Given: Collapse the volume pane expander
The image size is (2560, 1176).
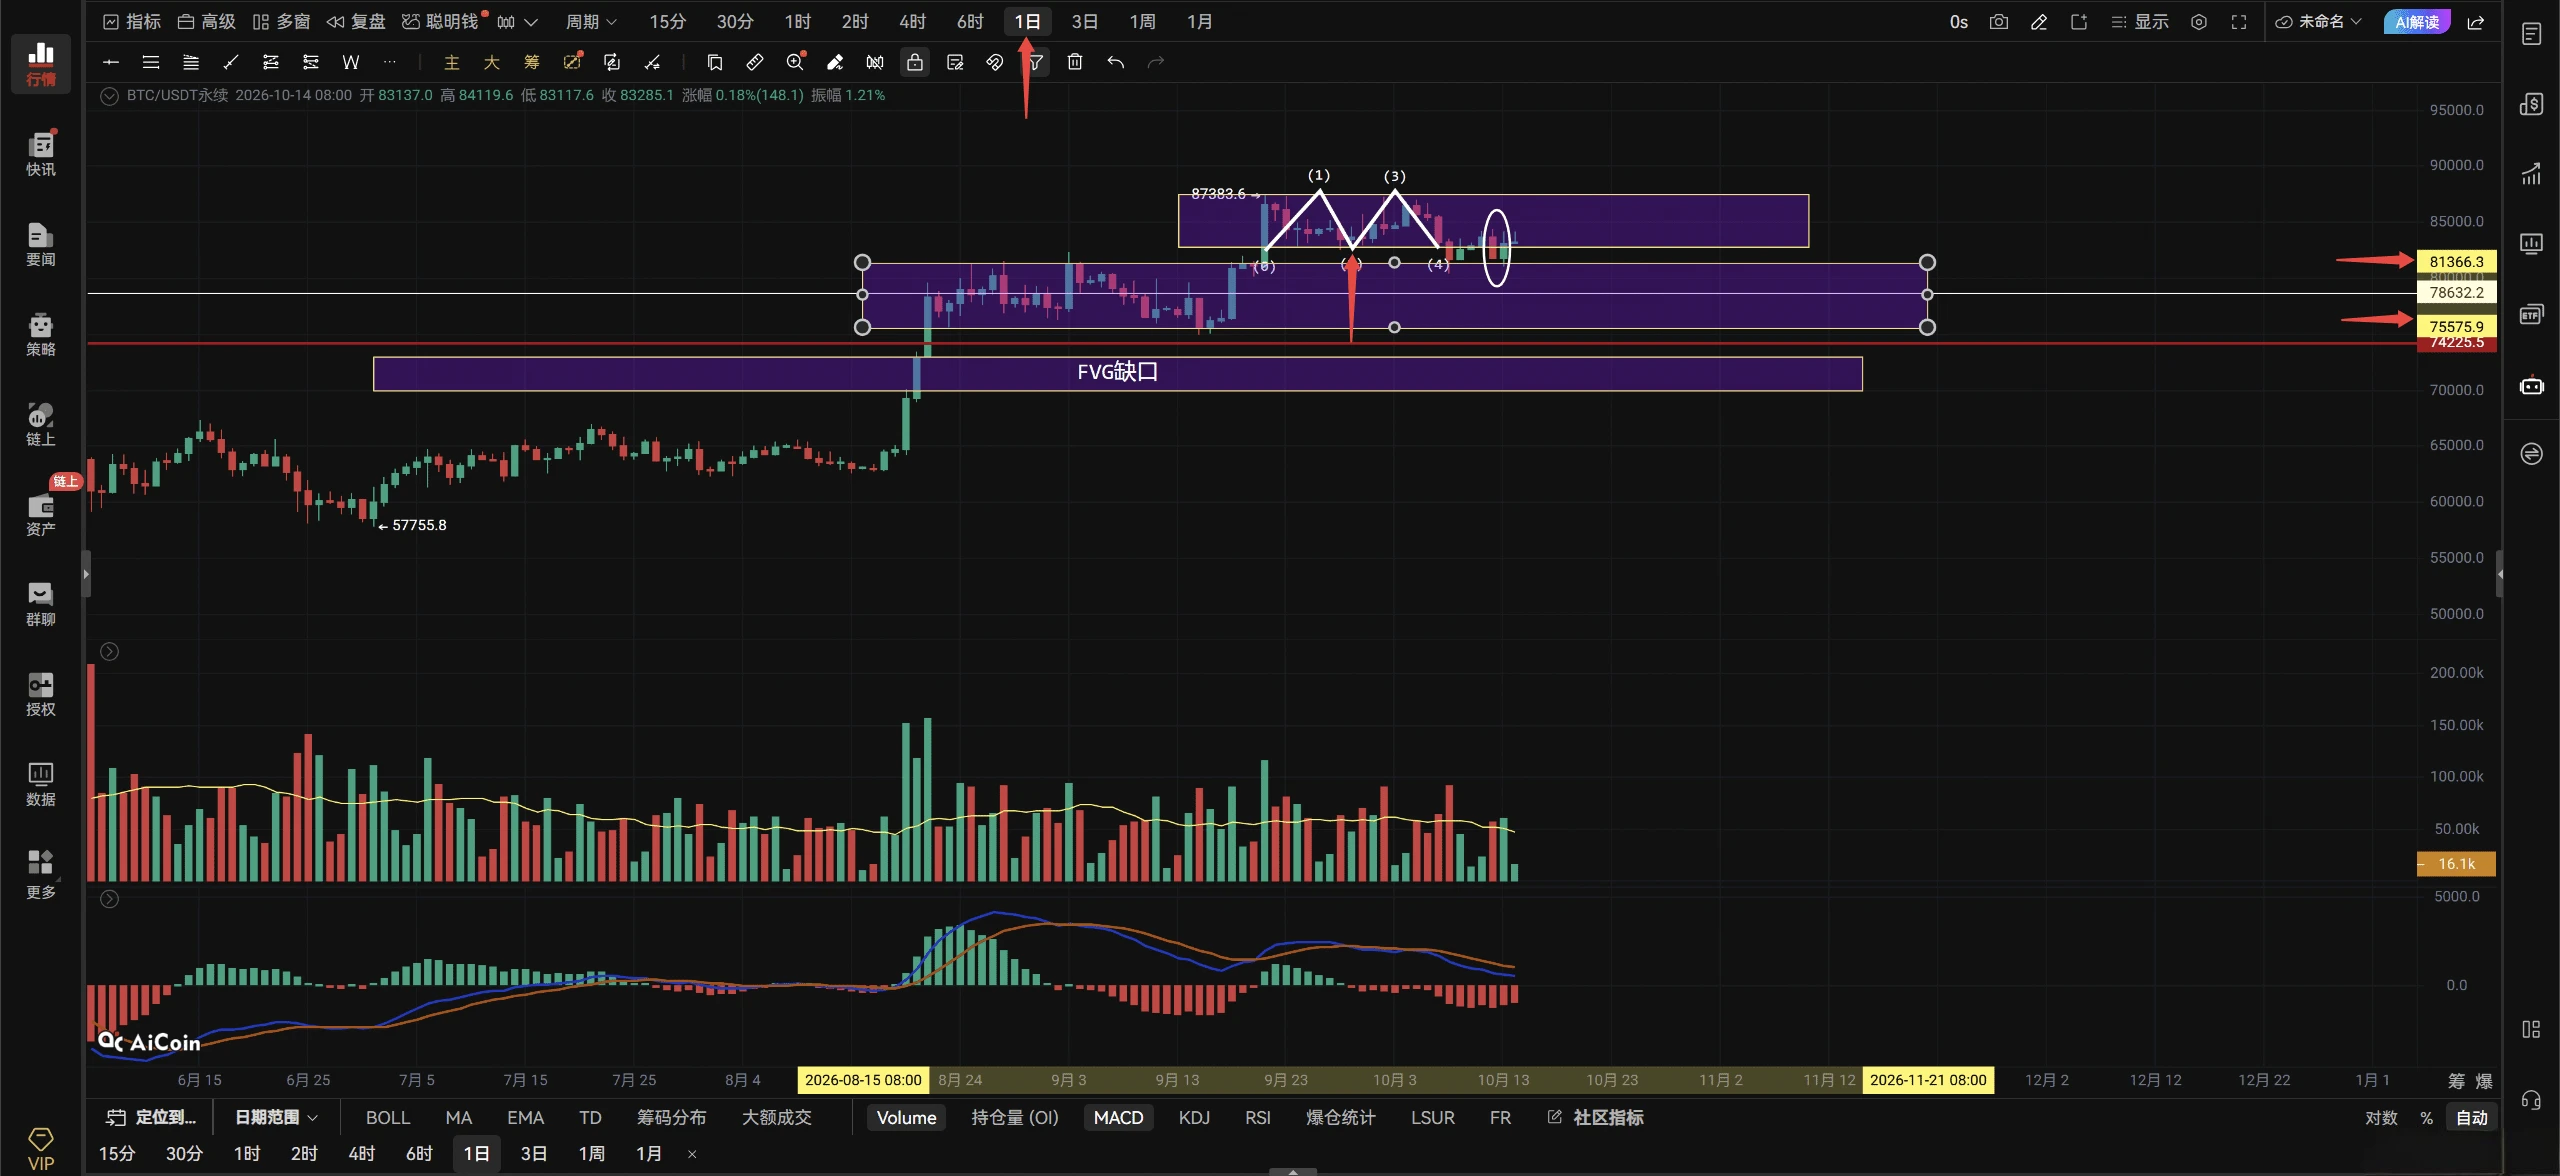Looking at the screenshot, I should [110, 652].
